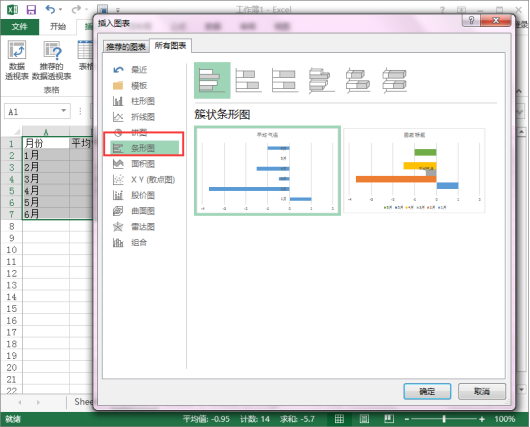Collapse the ribbon with chevron arrow
Image resolution: width=530 pixels, height=427 pixels.
[519, 91]
